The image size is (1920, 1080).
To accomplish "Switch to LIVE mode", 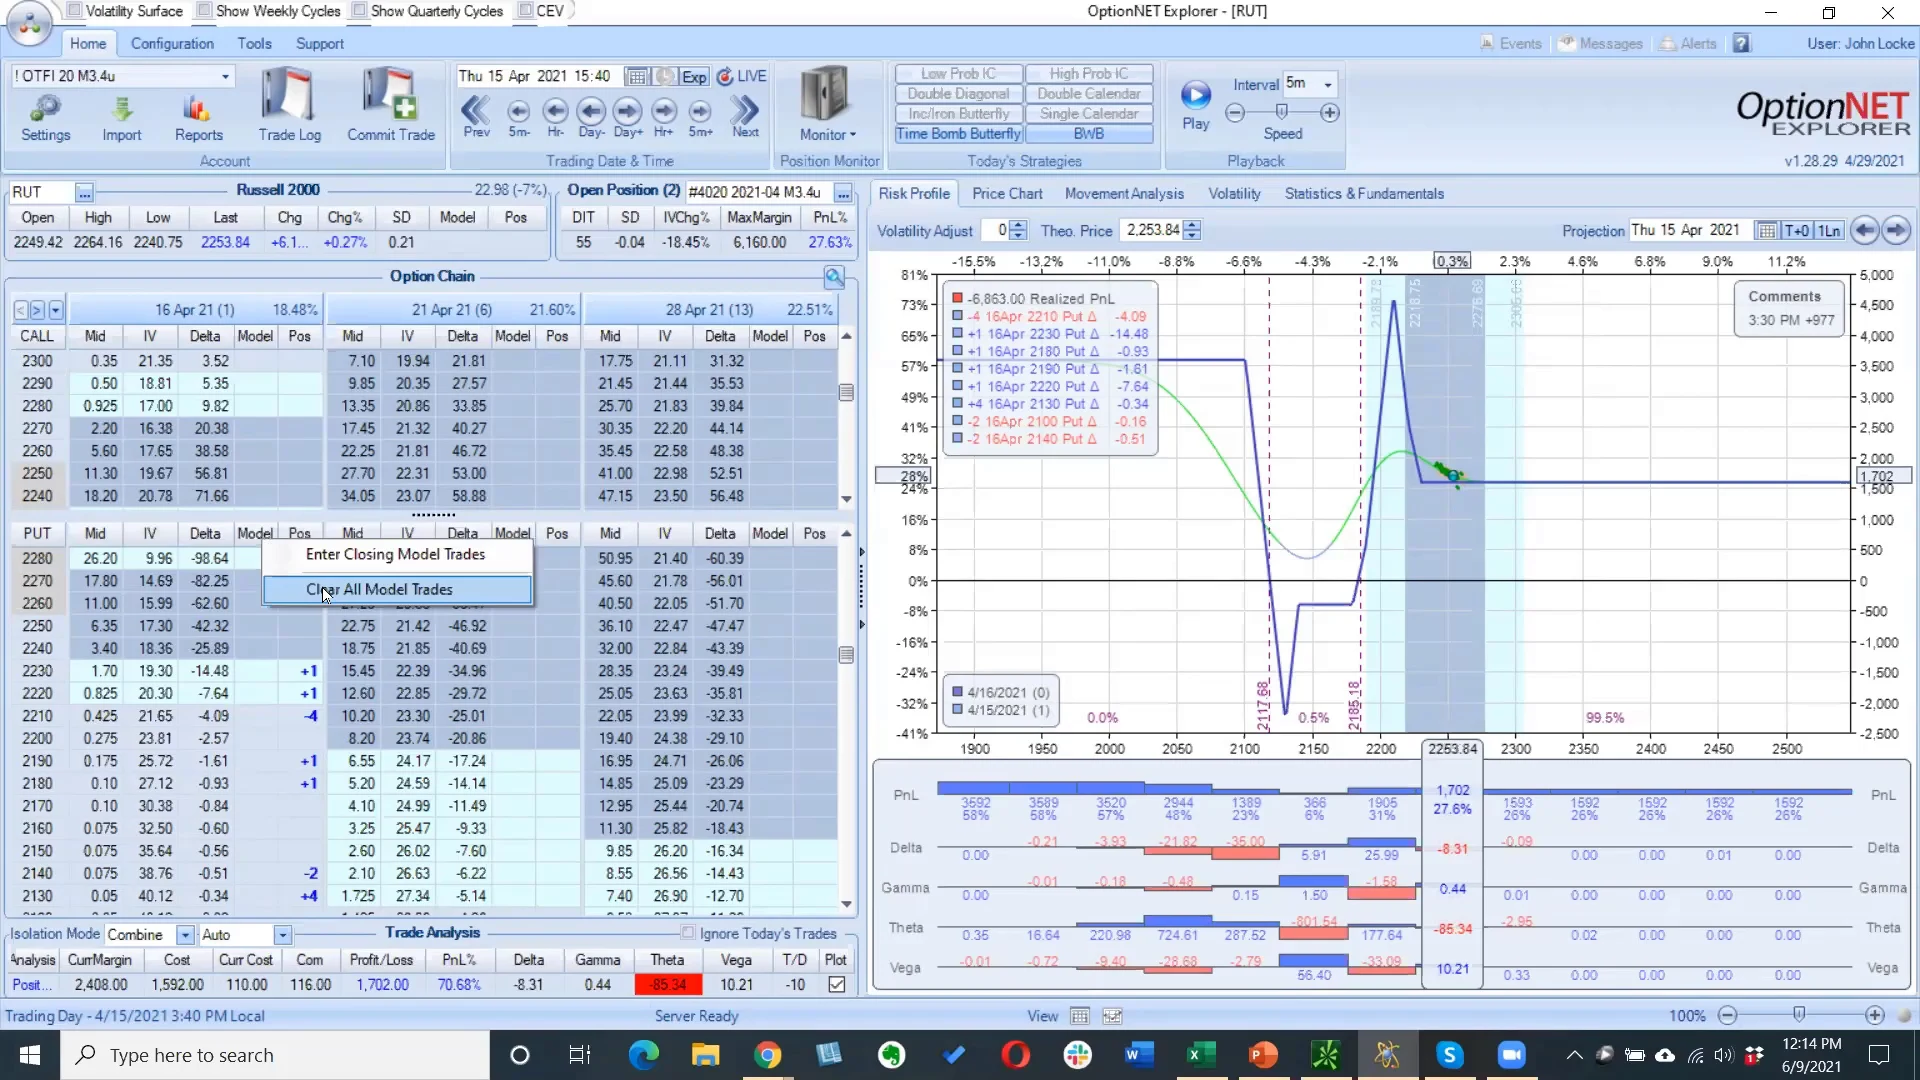I will point(742,76).
